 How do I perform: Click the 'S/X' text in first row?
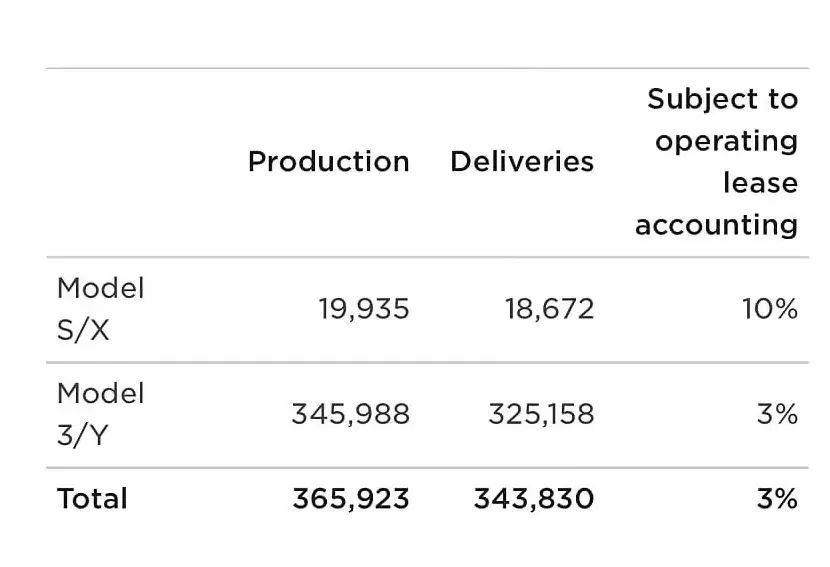[x=83, y=331]
